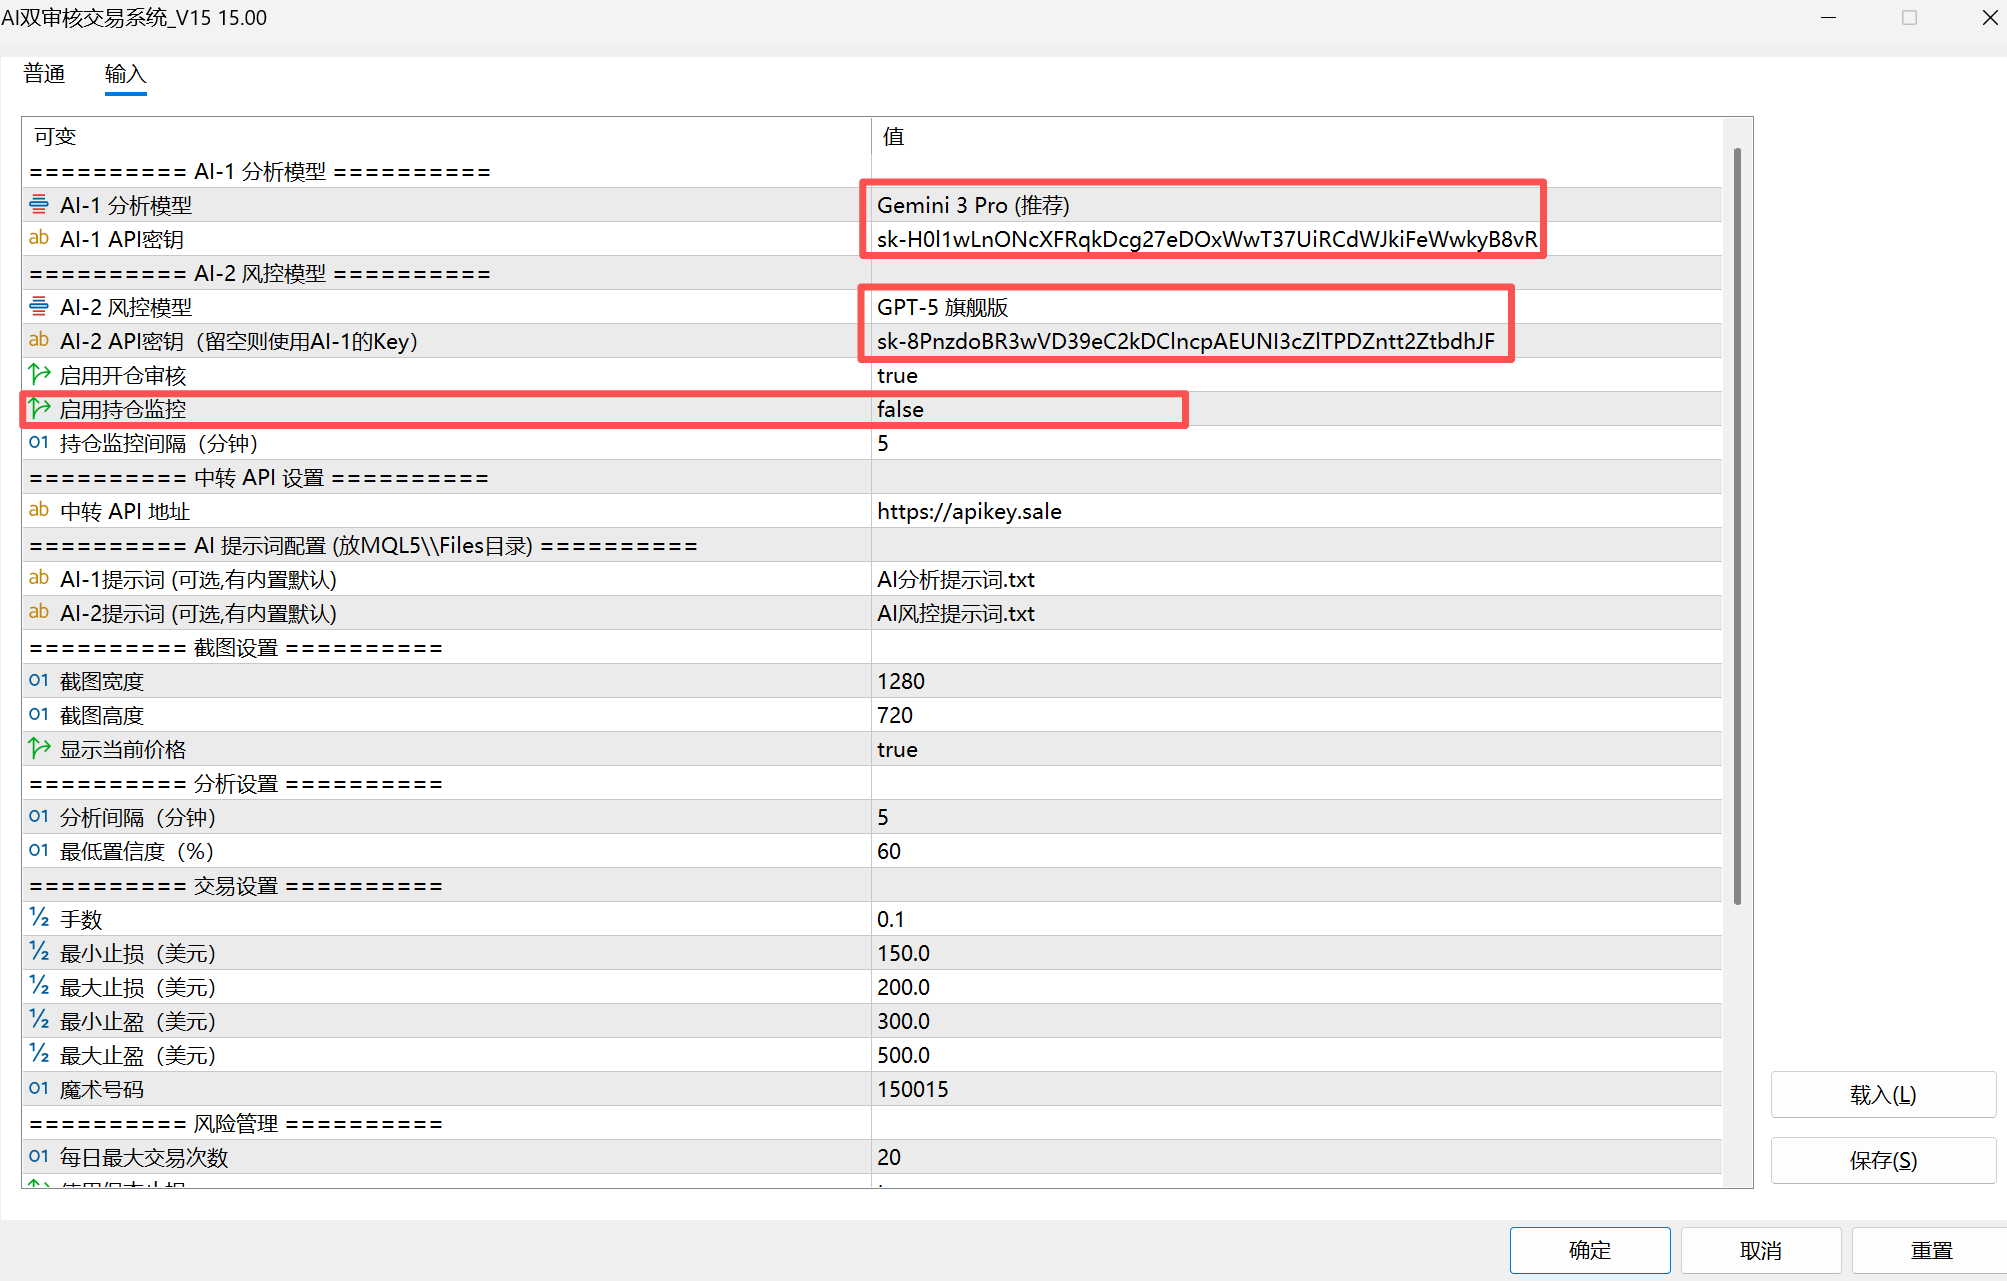
Task: Click the vertical scrollbar of the parameter list
Action: click(1737, 525)
